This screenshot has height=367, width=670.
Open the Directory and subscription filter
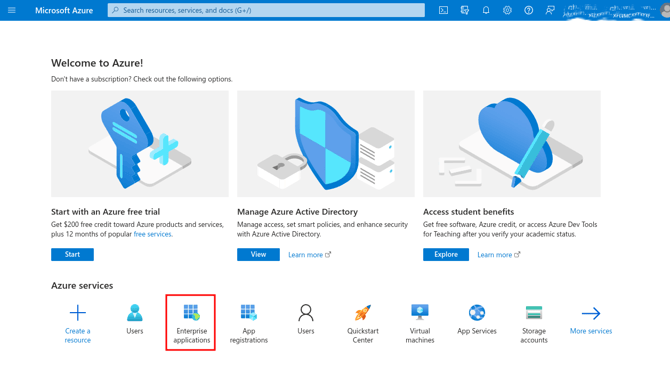coord(464,10)
